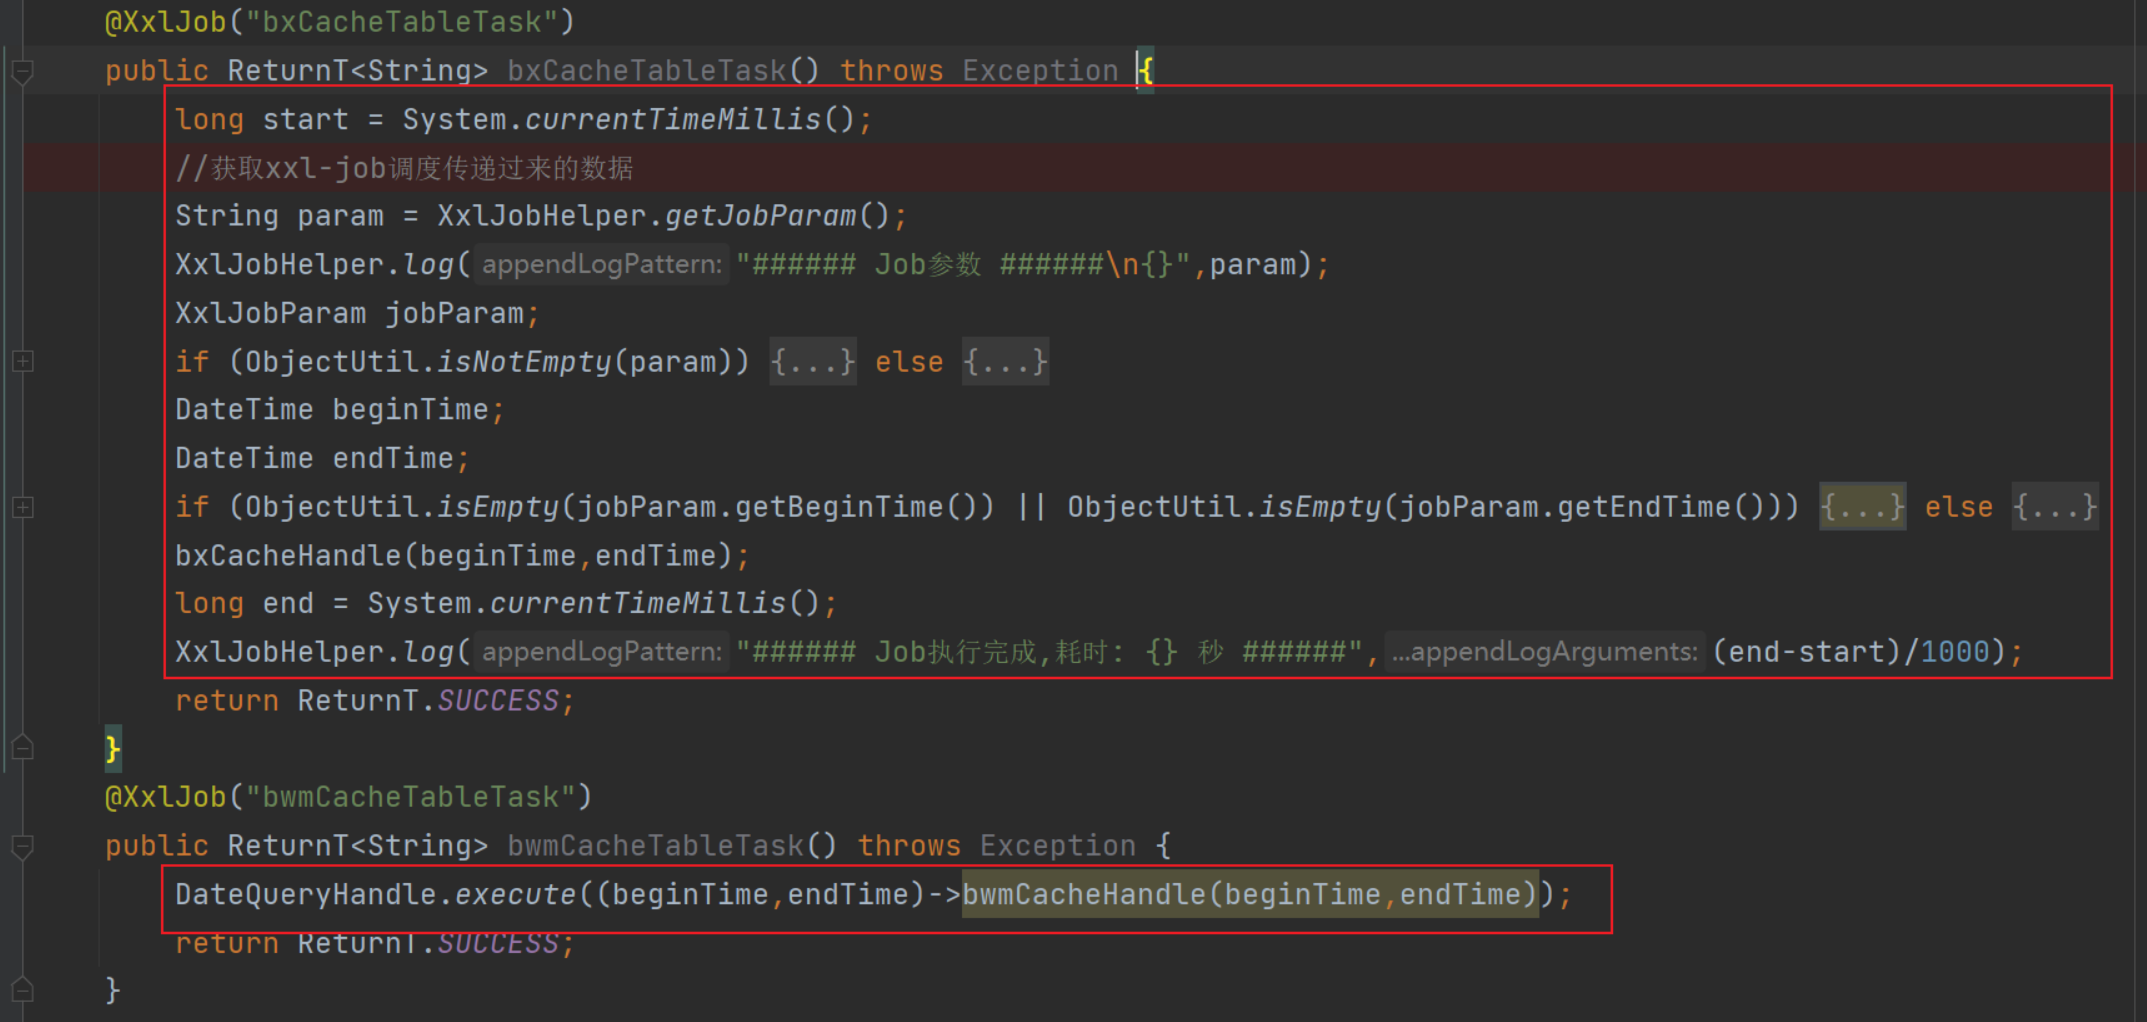Click ReturnT.SUCCESS in first method

pyautogui.click(x=428, y=701)
